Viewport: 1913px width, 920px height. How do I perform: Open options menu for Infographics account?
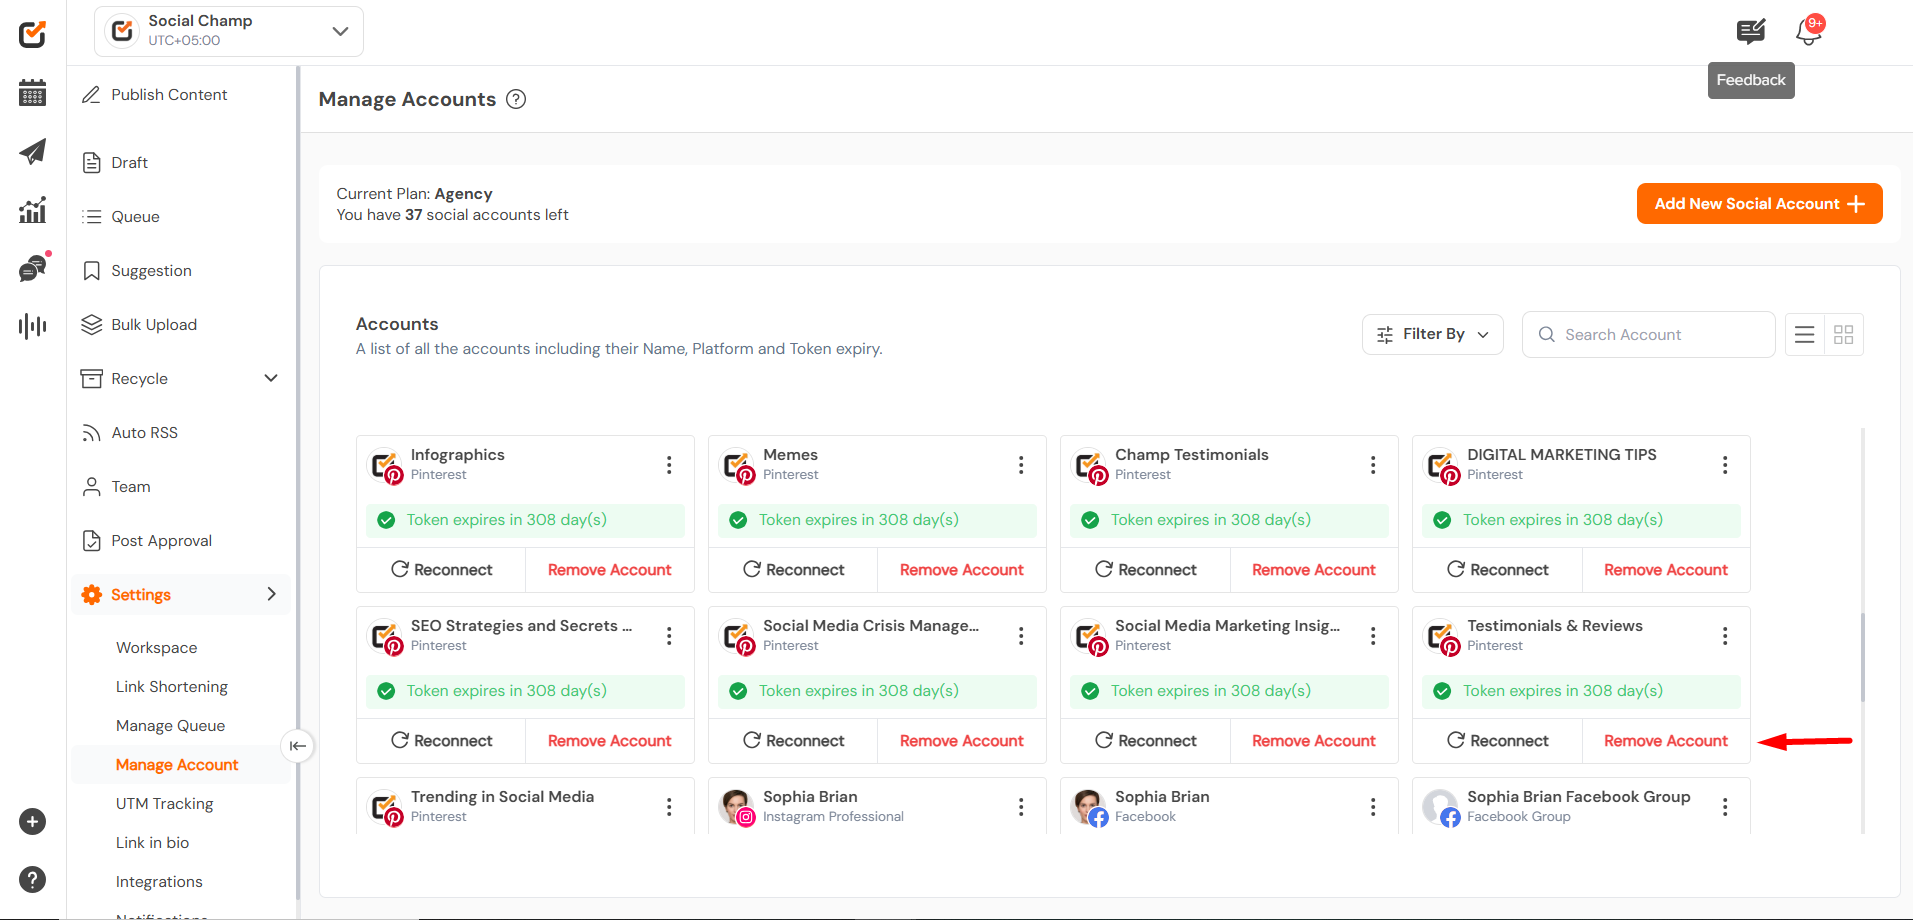[669, 465]
